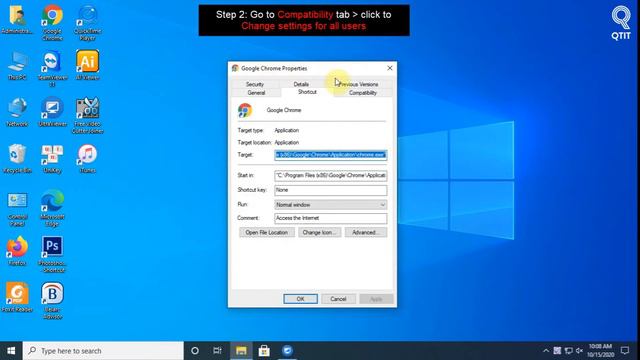Viewport: 640px width, 360px height.
Task: Open the Network desktop icon
Action: pyautogui.click(x=17, y=112)
